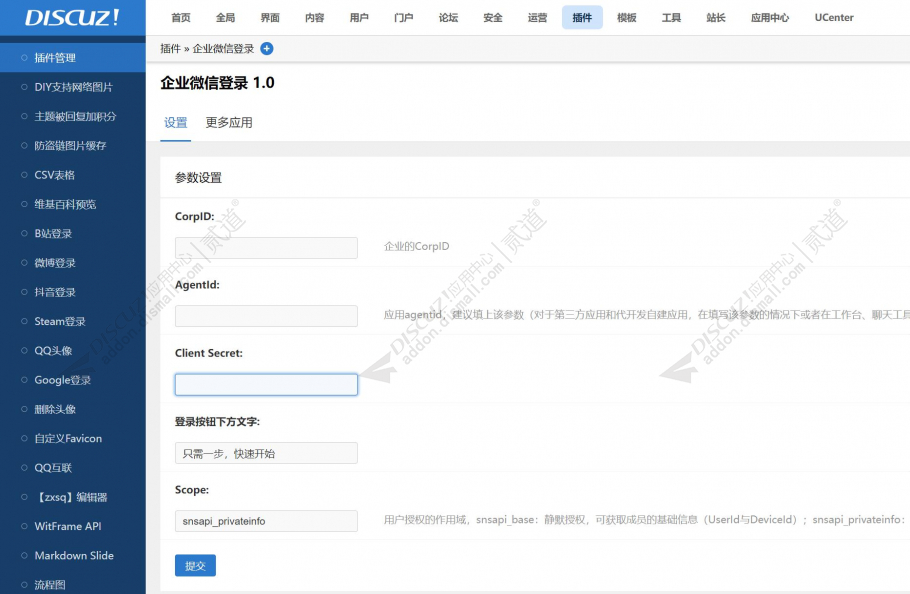Open the 内容 top menu
Viewport: 910px width, 594px height.
click(x=315, y=17)
